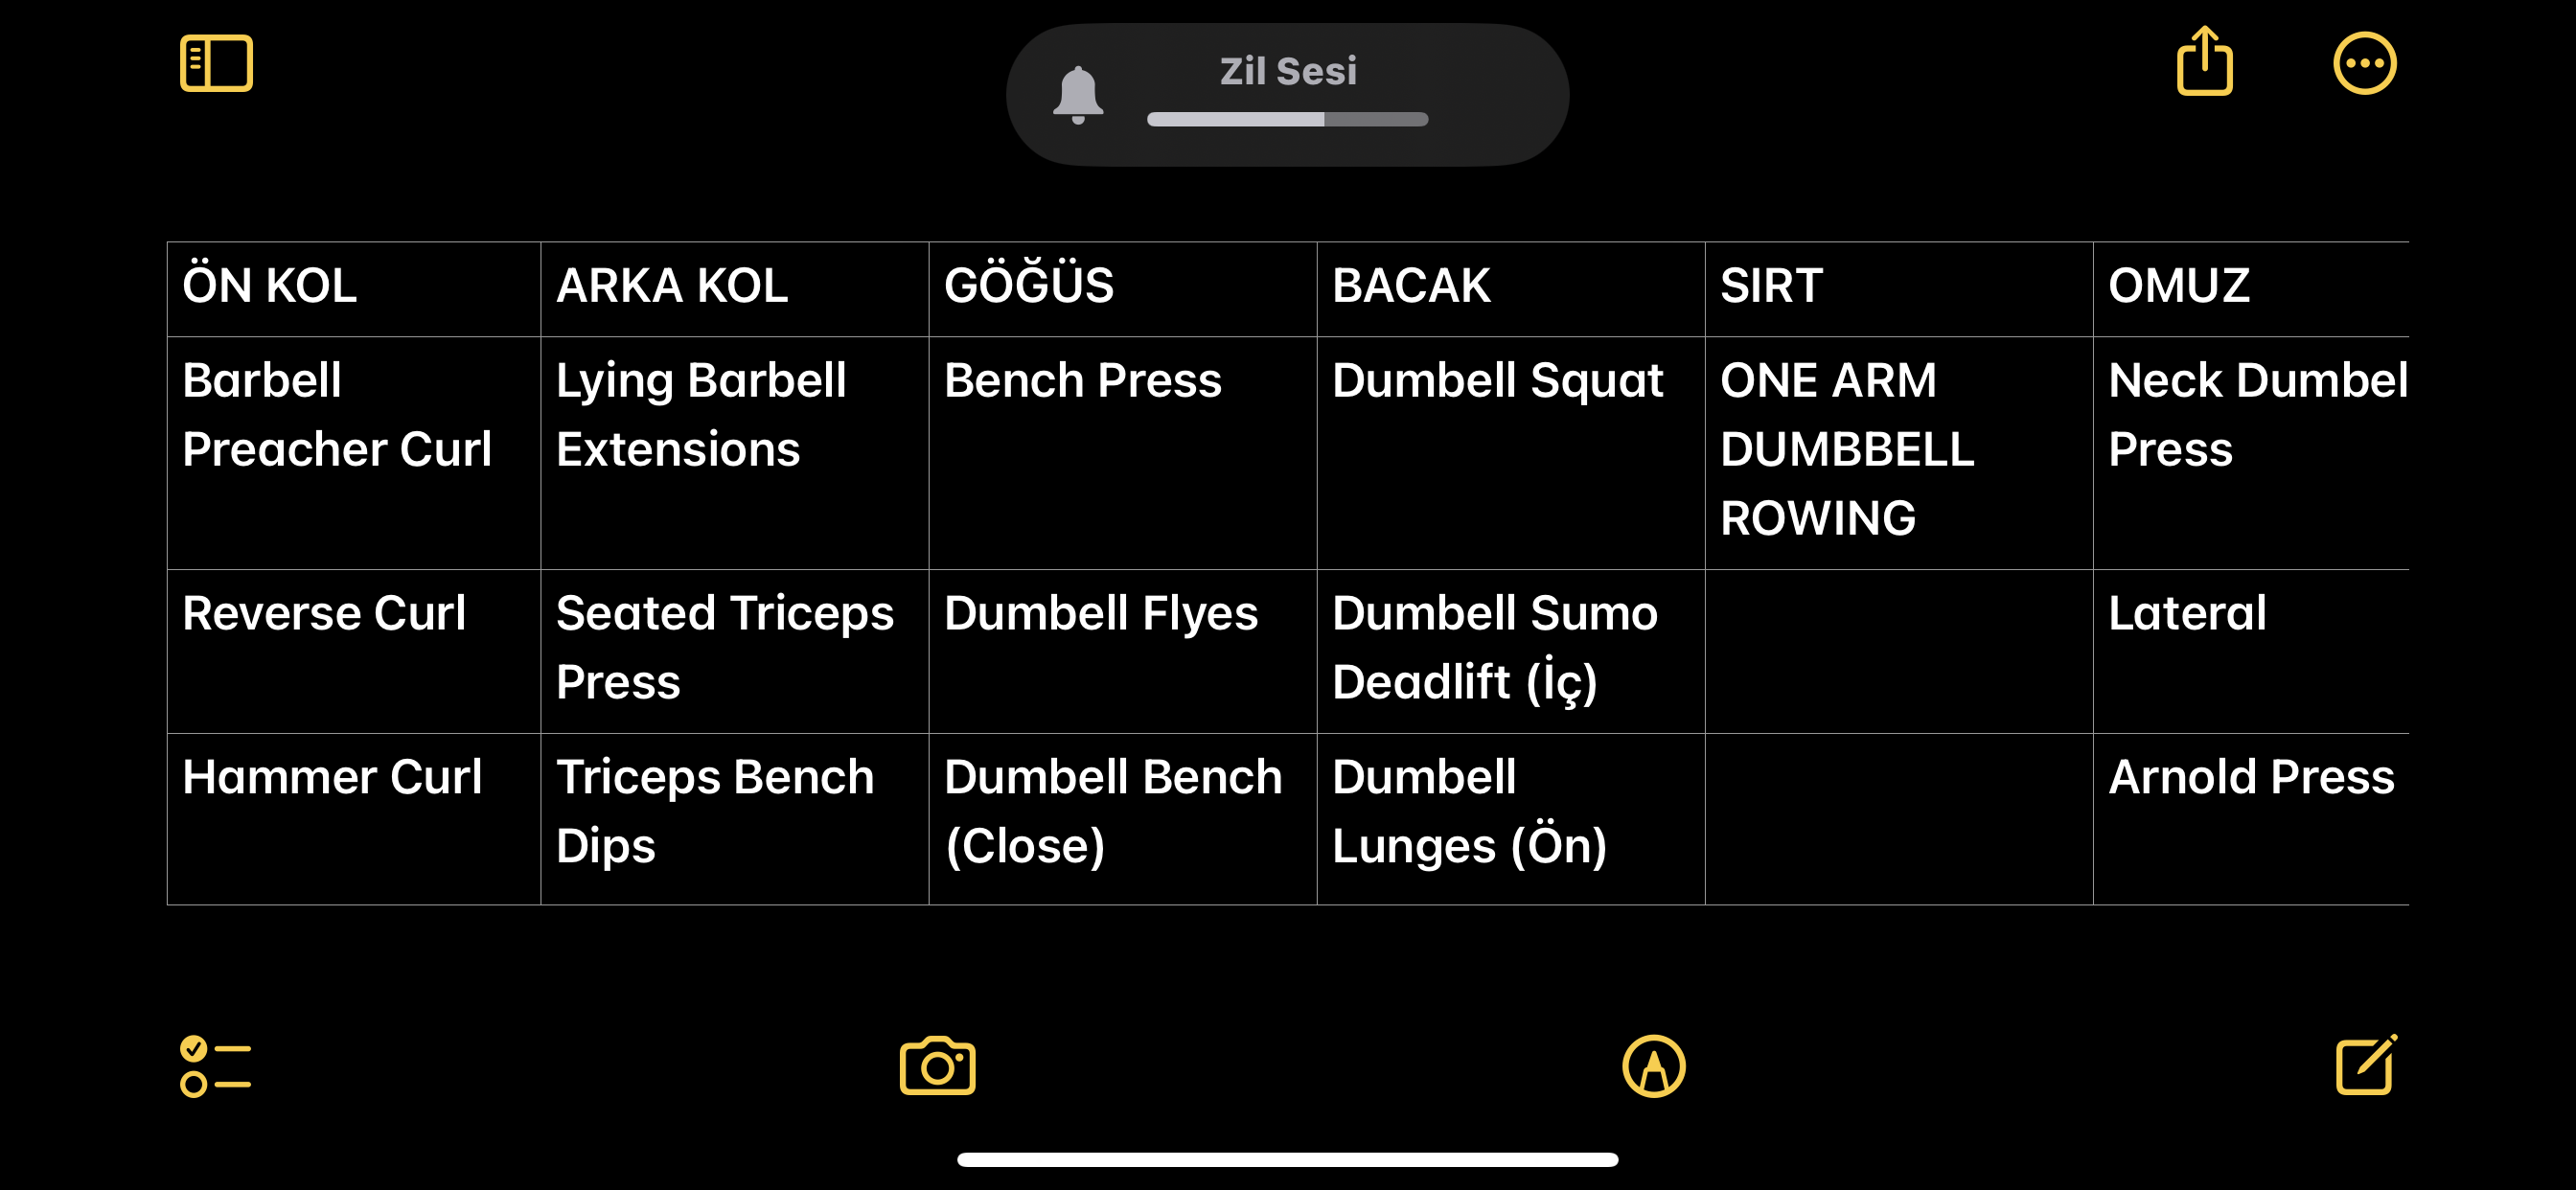Tap the Dumbell Flyes cell
The width and height of the screenshot is (2576, 1190).
tap(1122, 651)
